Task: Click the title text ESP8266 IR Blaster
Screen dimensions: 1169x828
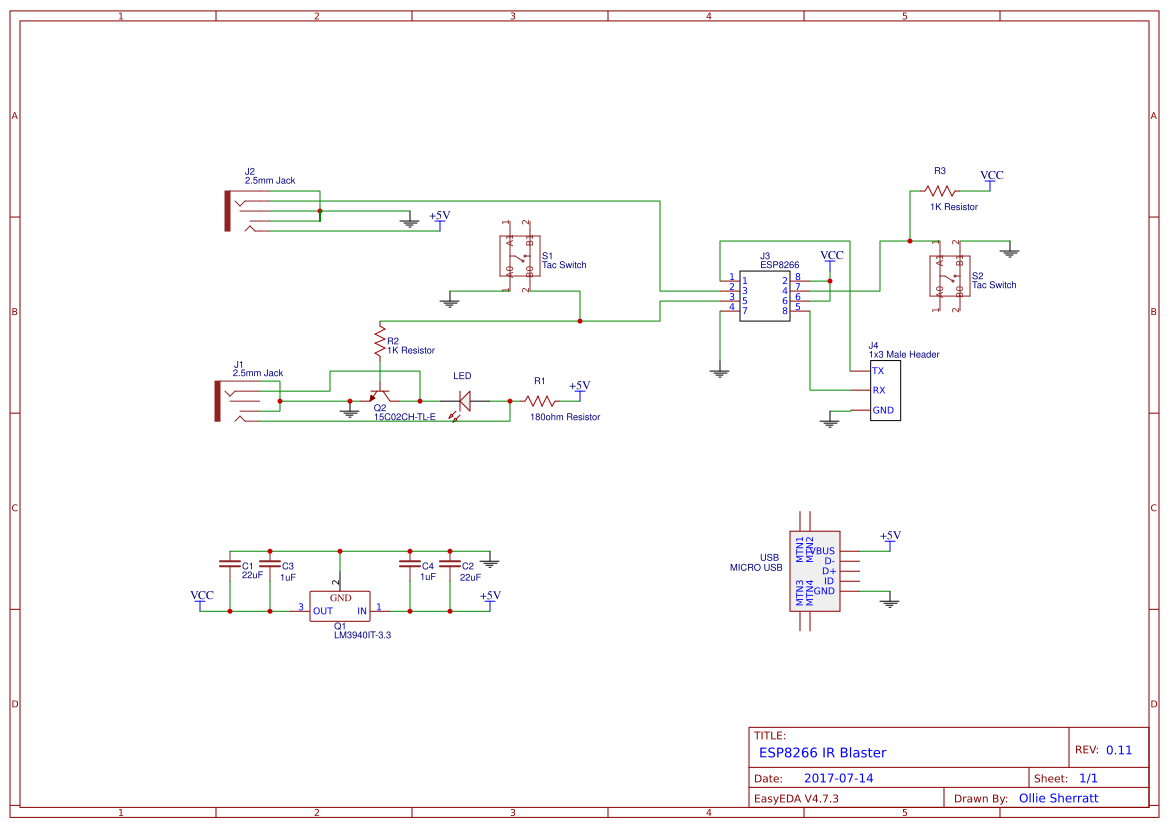Action: pos(822,752)
